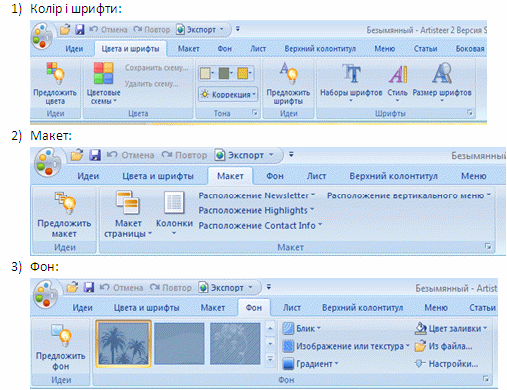Expand the Коррекция dropdown in Тона group
Image resolution: width=507 pixels, height=390 pixels.
point(228,94)
